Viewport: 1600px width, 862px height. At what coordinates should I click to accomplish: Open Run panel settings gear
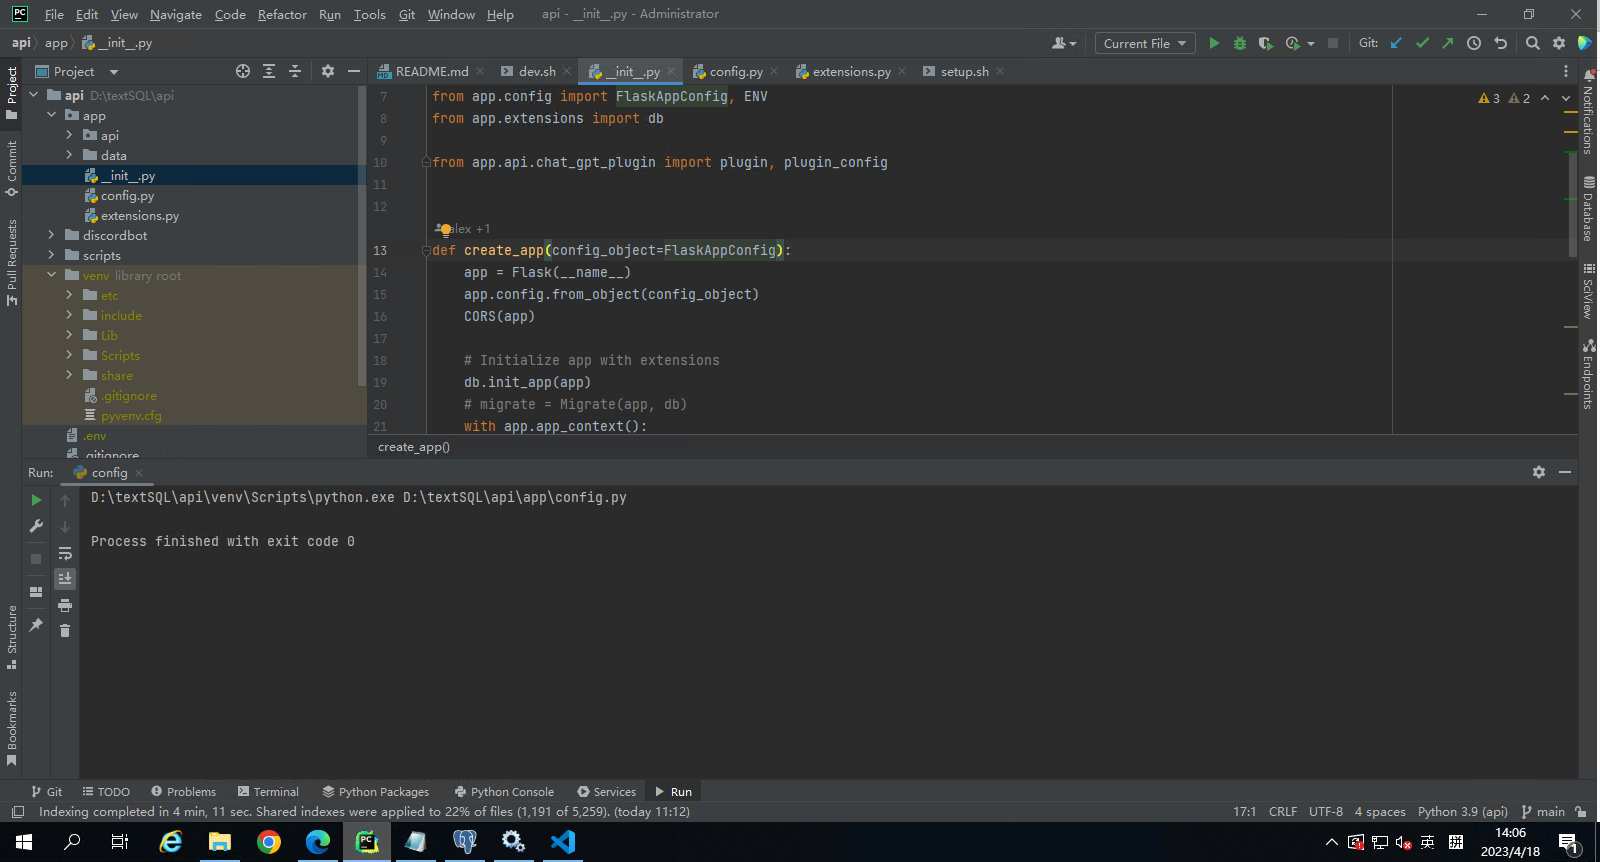click(1539, 472)
